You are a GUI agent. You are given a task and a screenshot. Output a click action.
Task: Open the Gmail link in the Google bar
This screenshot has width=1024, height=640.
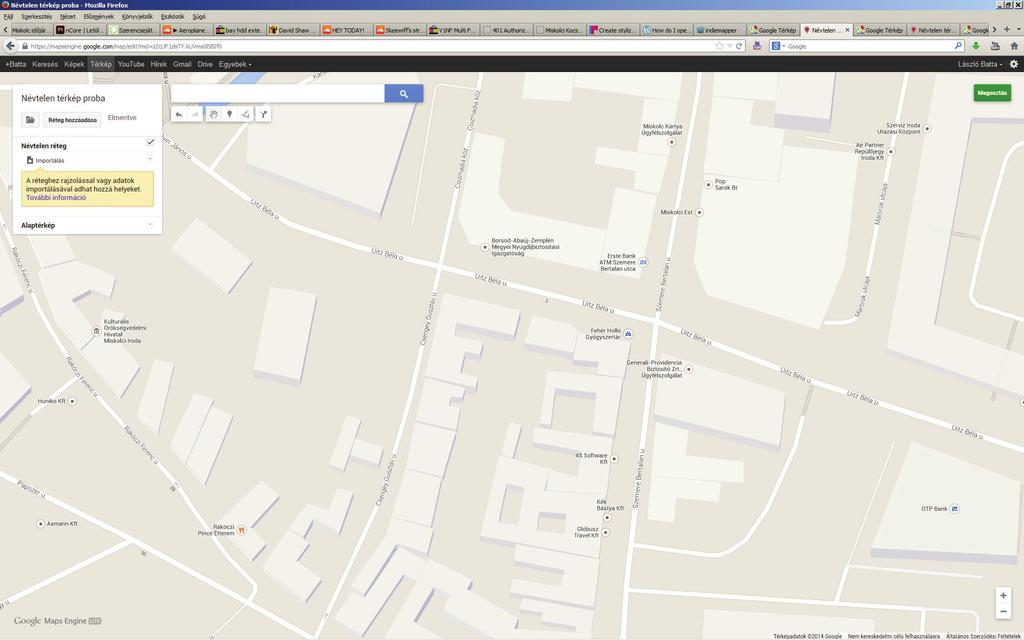click(182, 64)
